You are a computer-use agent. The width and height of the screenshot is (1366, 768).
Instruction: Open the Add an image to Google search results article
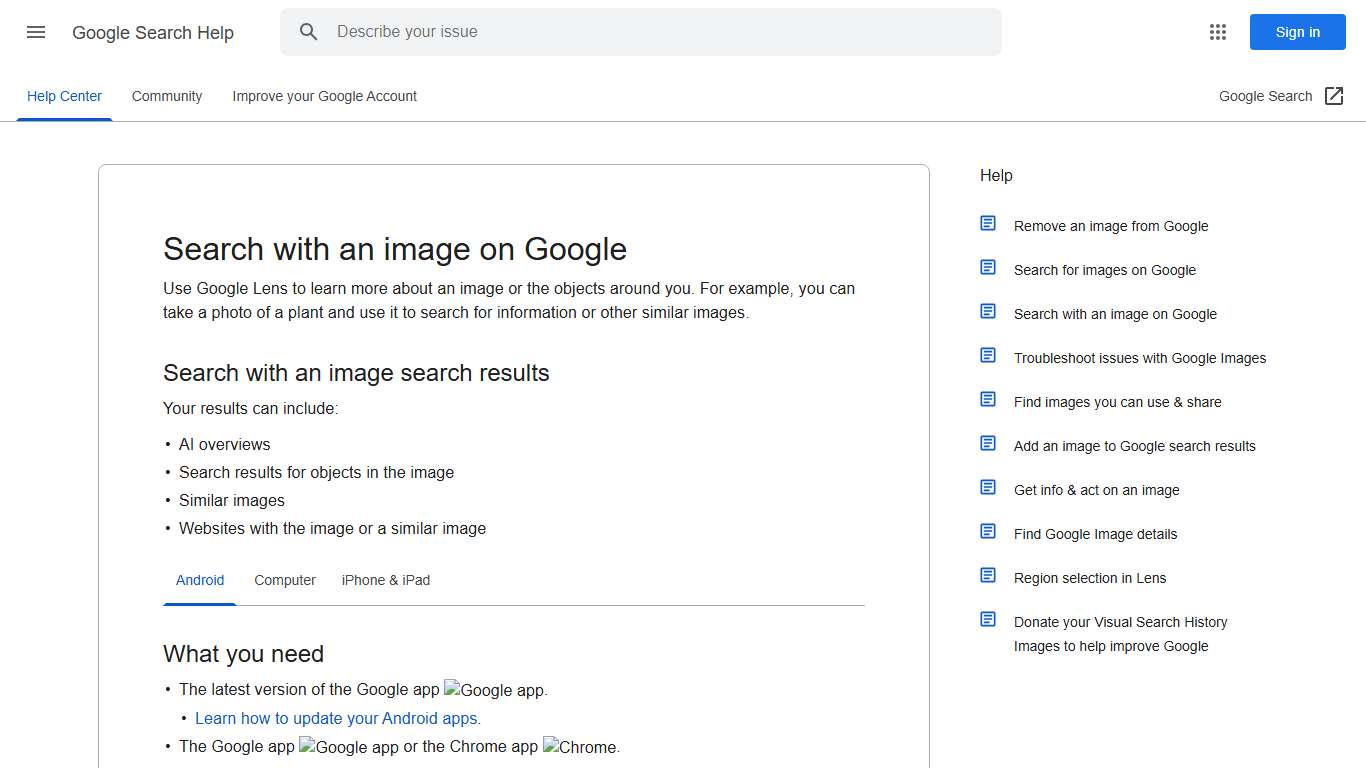coord(1134,446)
